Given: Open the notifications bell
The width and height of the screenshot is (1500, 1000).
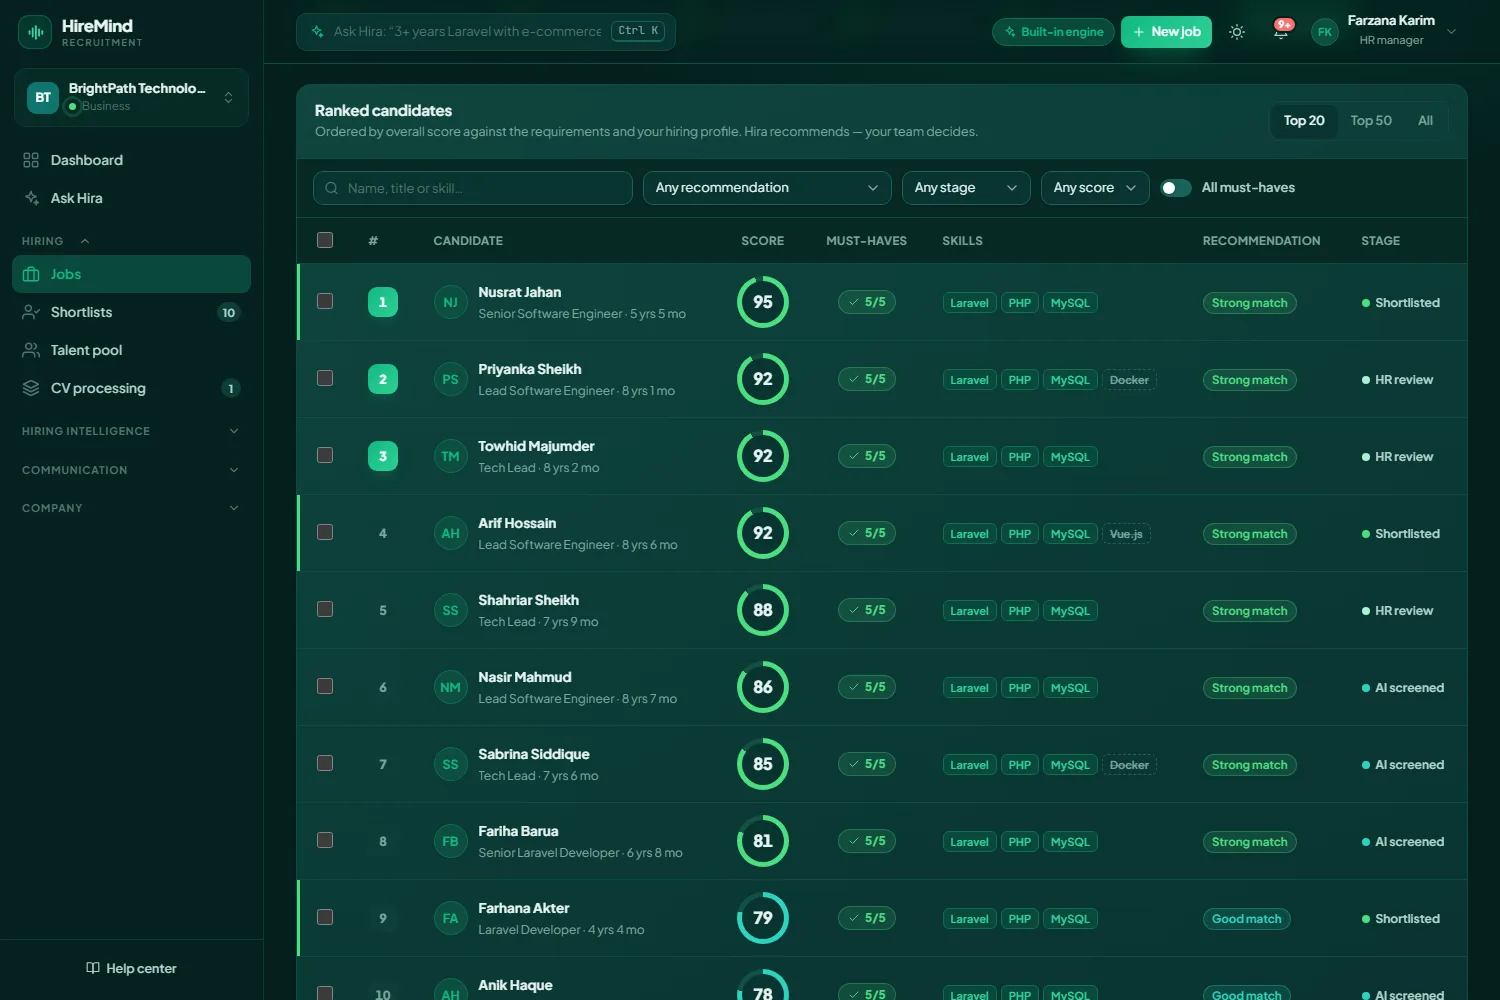Looking at the screenshot, I should pos(1281,32).
